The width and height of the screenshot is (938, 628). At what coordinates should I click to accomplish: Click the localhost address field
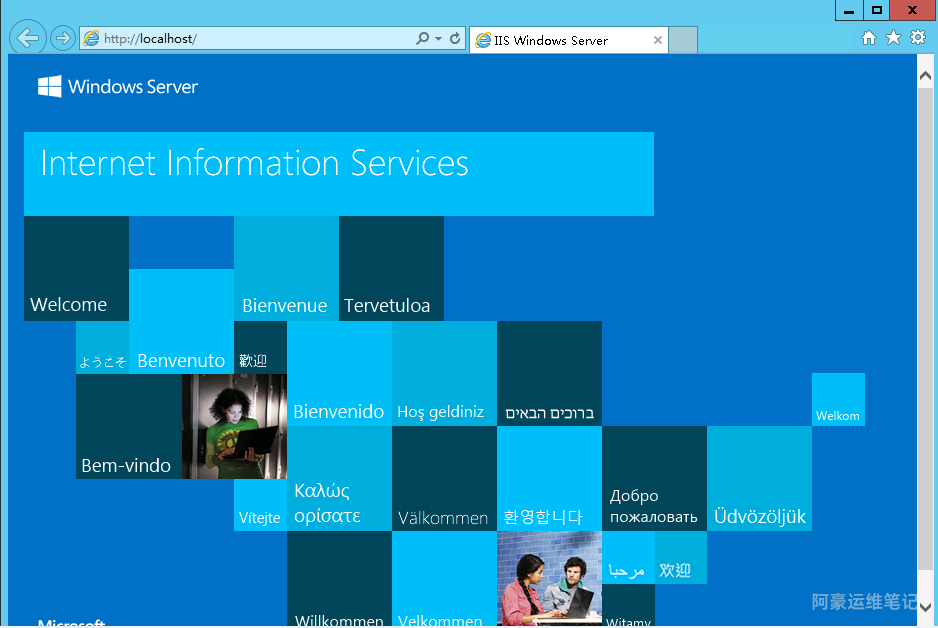point(250,39)
